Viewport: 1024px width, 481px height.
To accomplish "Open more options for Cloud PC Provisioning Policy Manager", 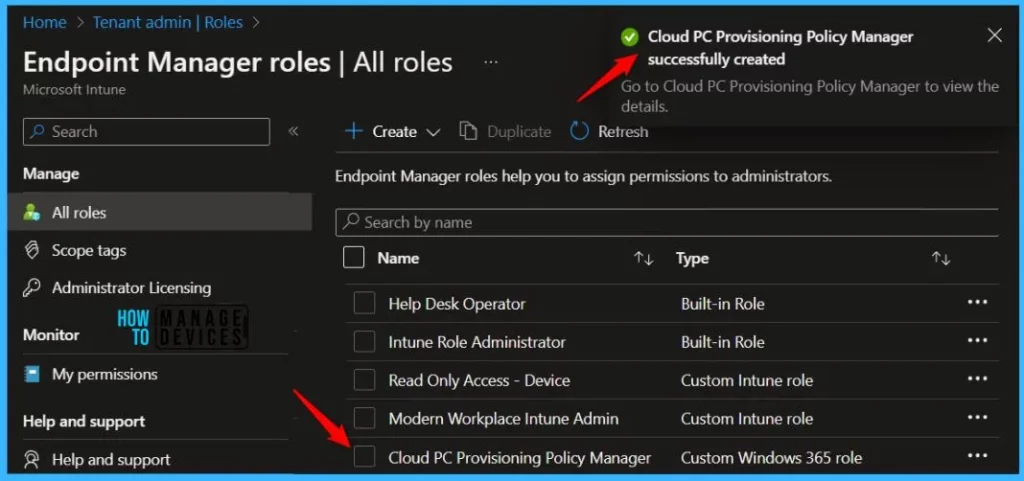I will pyautogui.click(x=977, y=456).
